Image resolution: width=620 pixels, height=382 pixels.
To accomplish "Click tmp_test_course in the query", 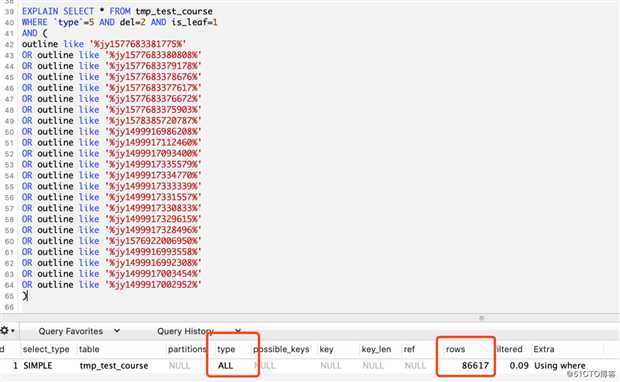I will tap(174, 11).
